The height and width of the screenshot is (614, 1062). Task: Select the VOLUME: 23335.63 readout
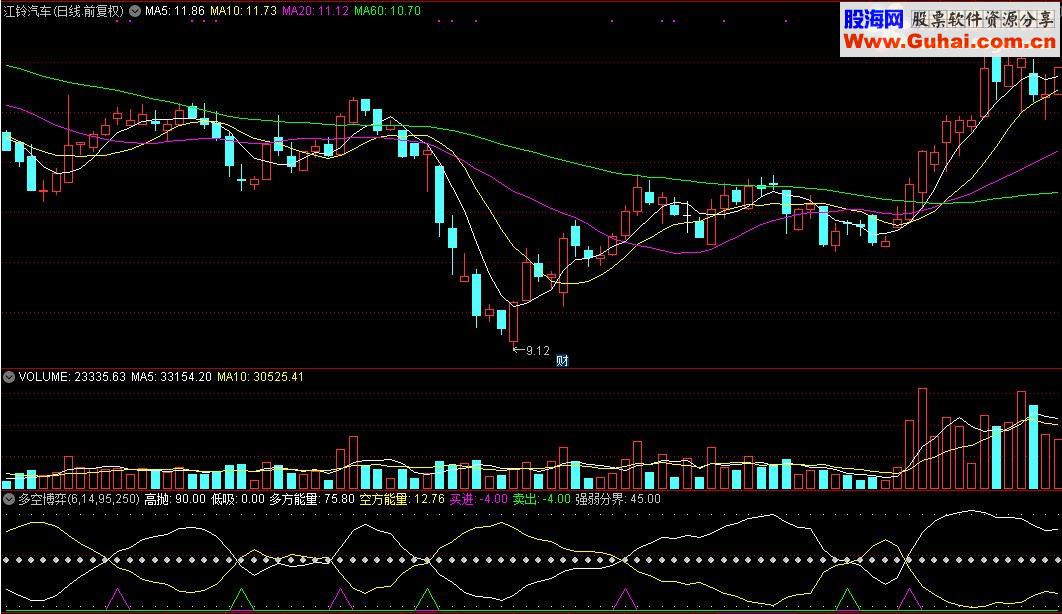[x=72, y=377]
